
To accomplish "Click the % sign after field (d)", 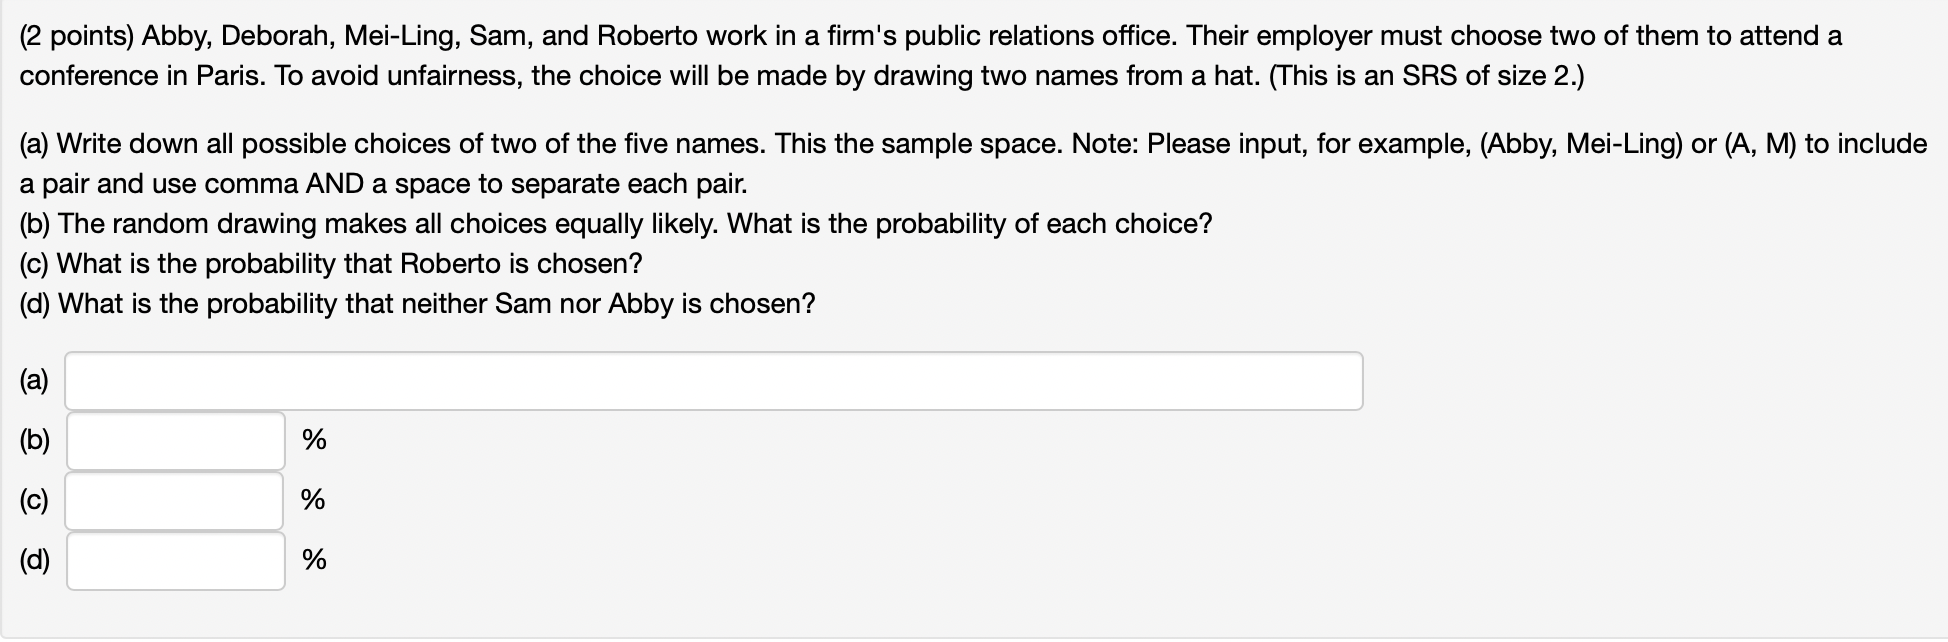I will click(314, 560).
